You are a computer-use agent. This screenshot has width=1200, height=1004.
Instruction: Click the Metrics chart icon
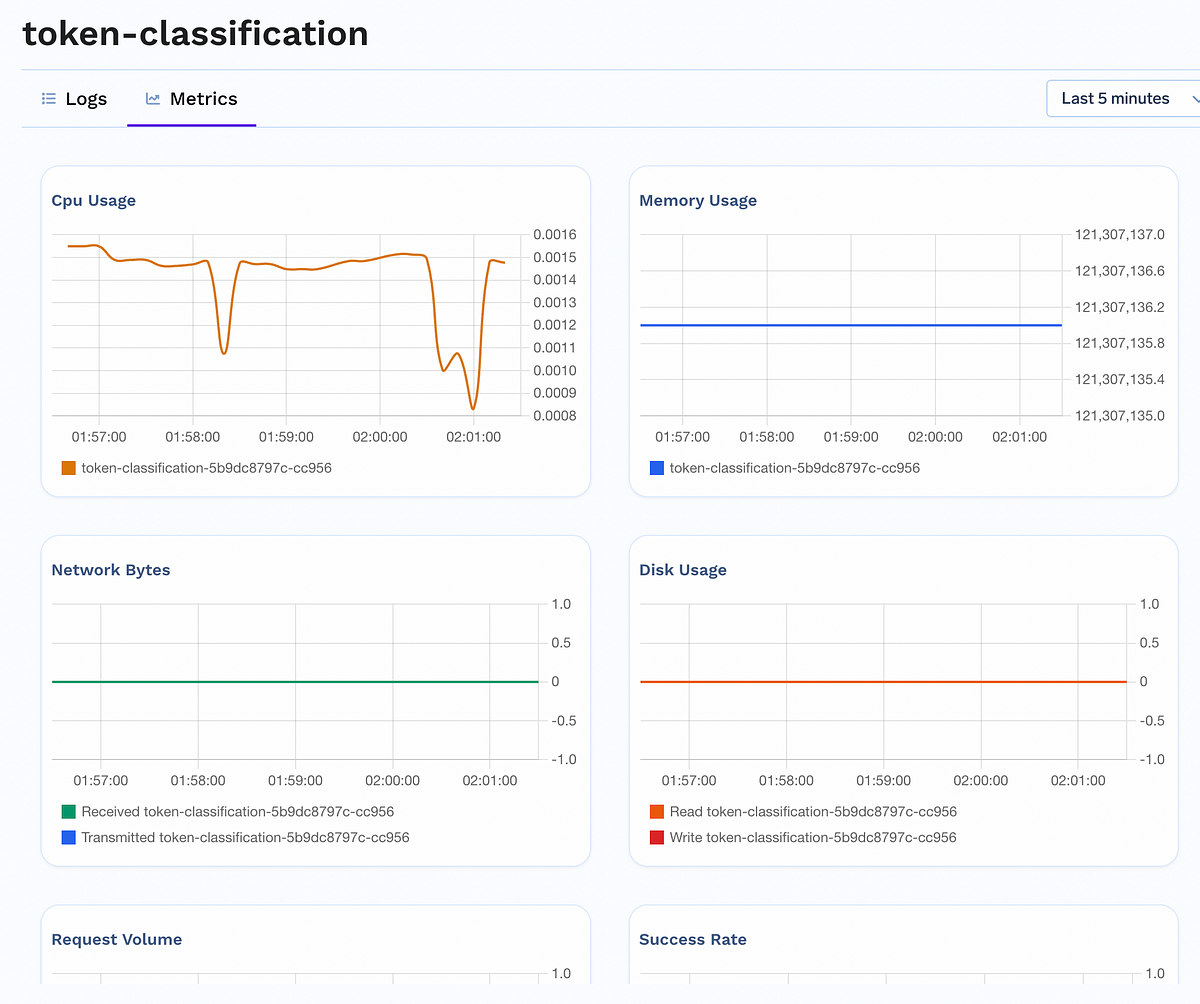pyautogui.click(x=153, y=99)
